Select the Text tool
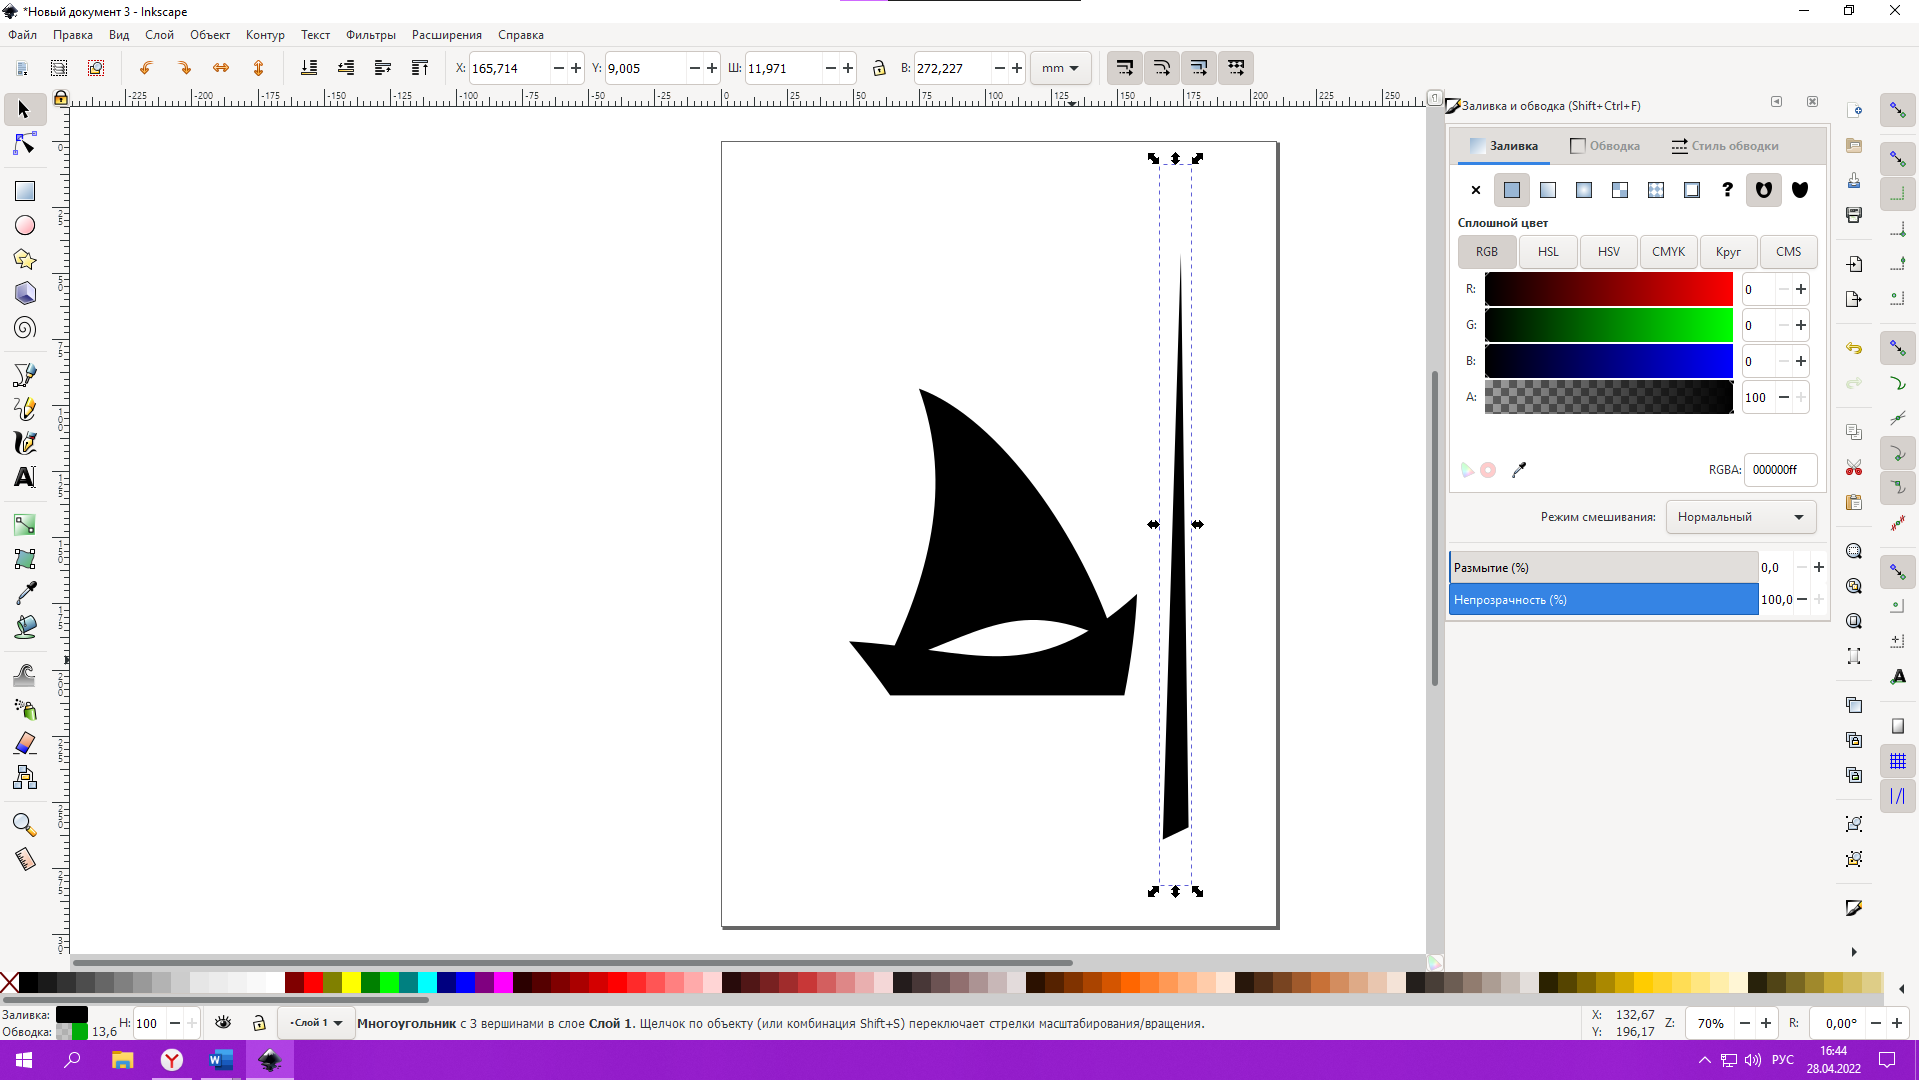Screen dimensions: 1919x1080 24,476
